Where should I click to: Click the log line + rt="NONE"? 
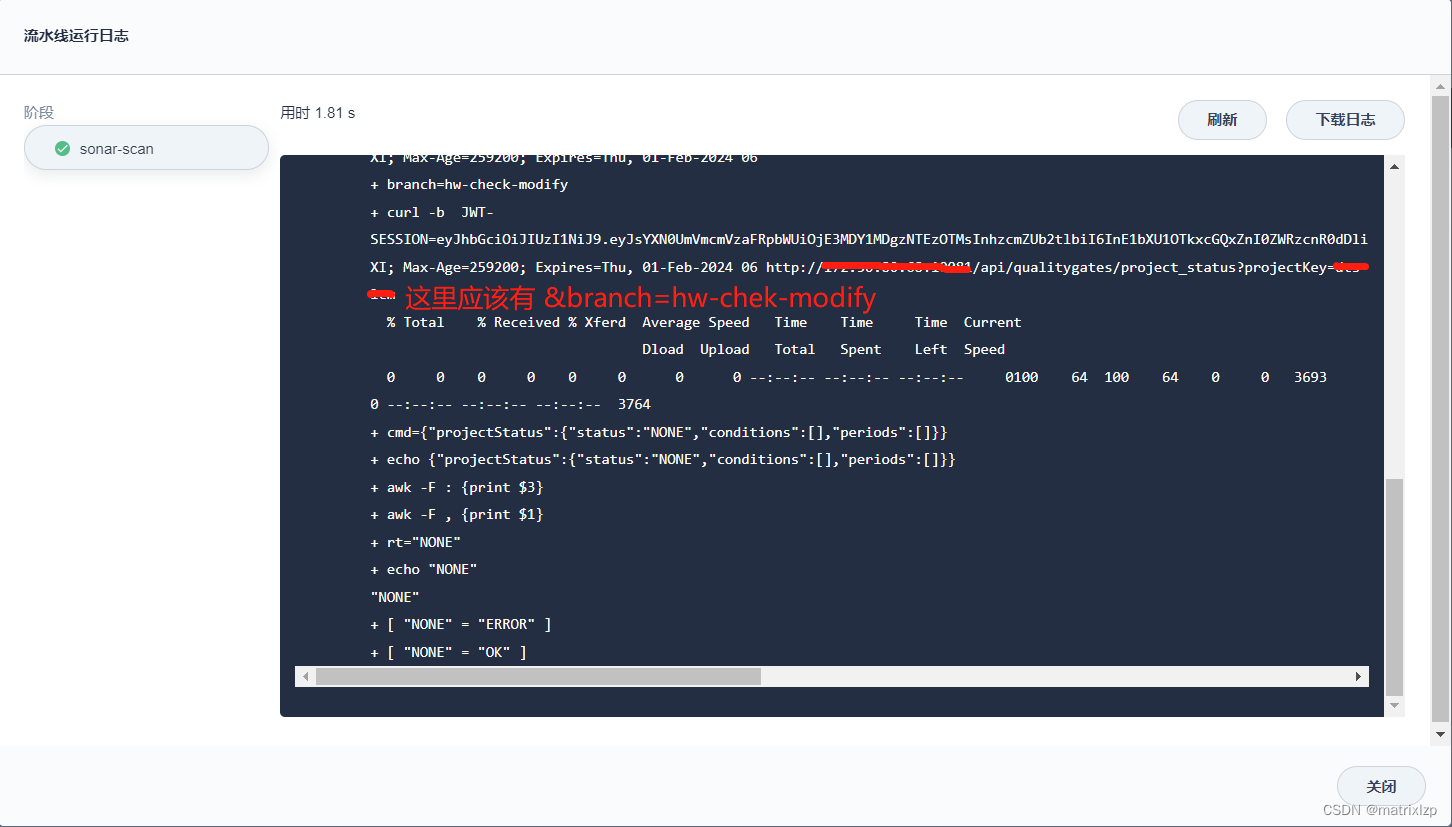click(x=416, y=543)
